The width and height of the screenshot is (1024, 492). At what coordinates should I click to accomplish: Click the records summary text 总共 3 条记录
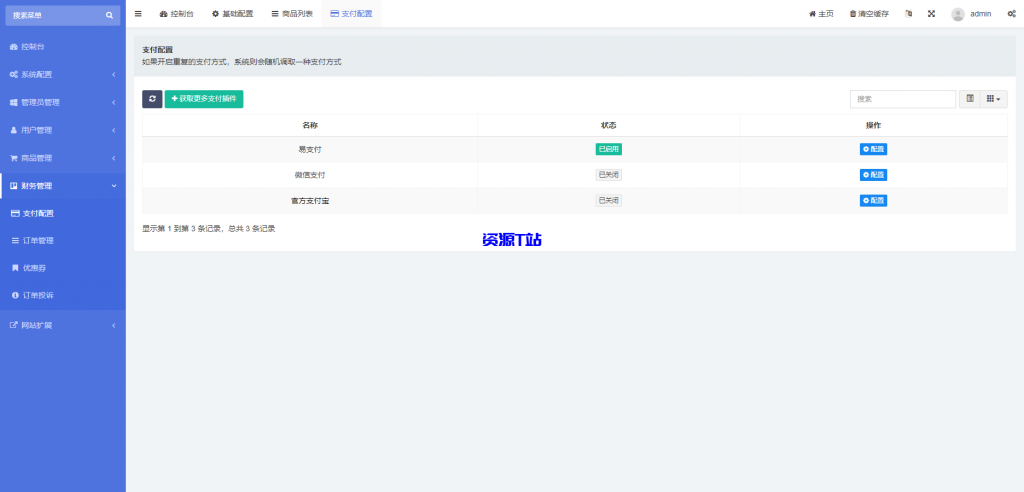(251, 229)
